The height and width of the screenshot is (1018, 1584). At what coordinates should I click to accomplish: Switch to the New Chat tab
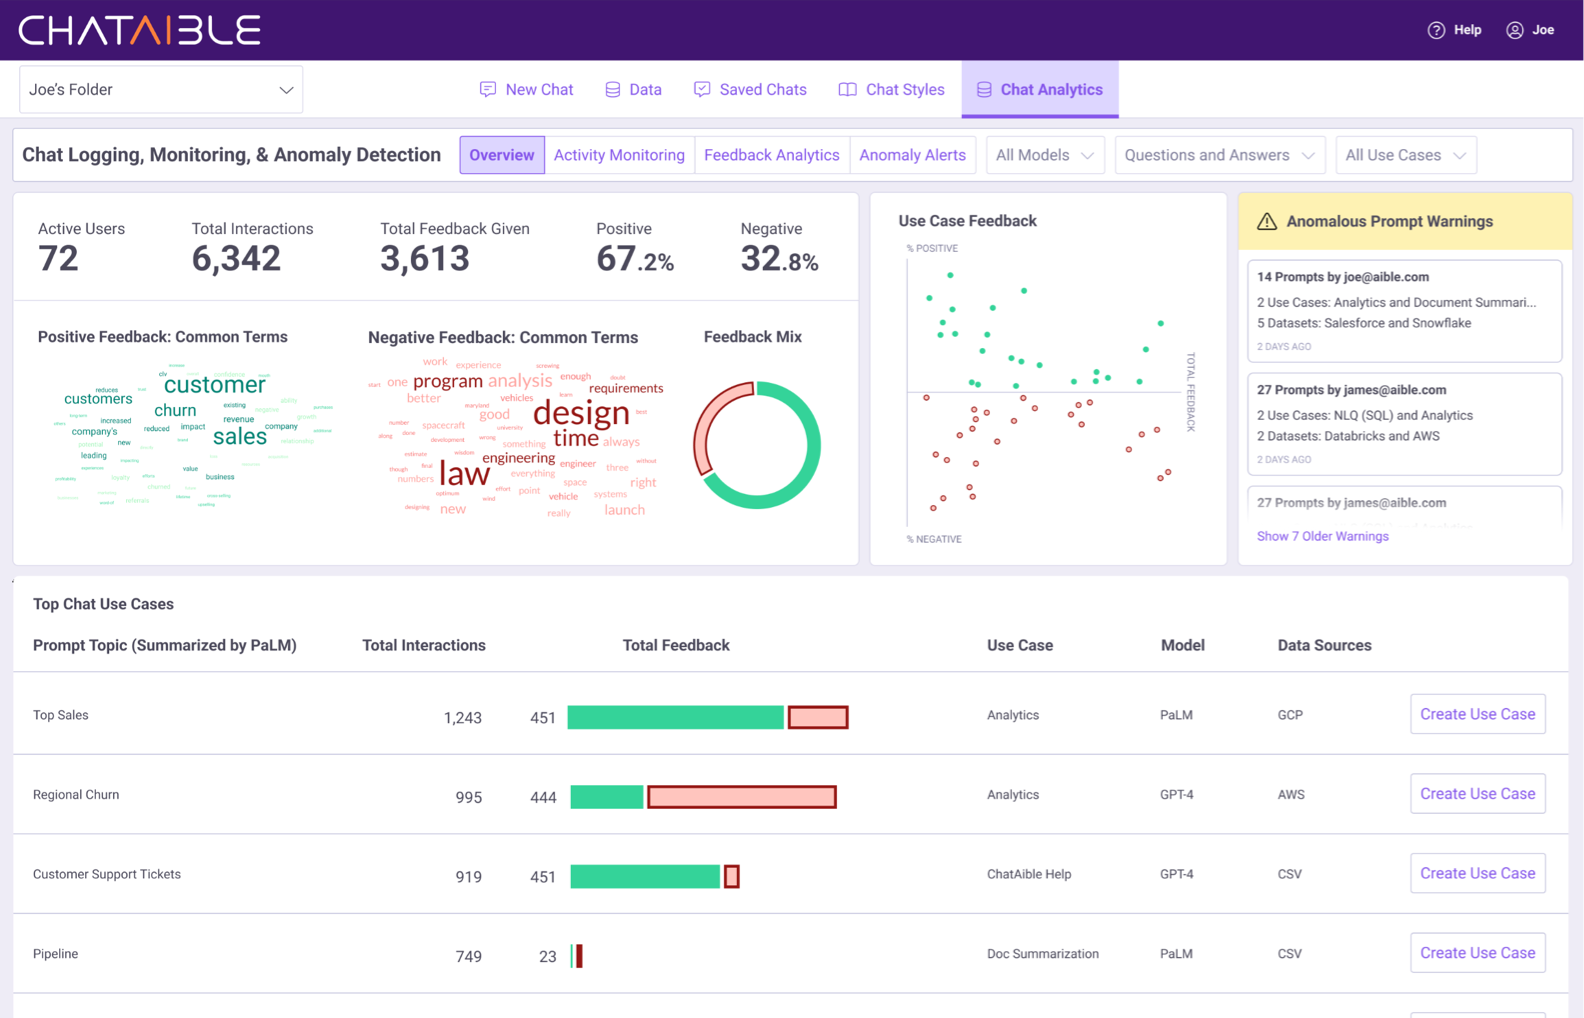pyautogui.click(x=527, y=90)
